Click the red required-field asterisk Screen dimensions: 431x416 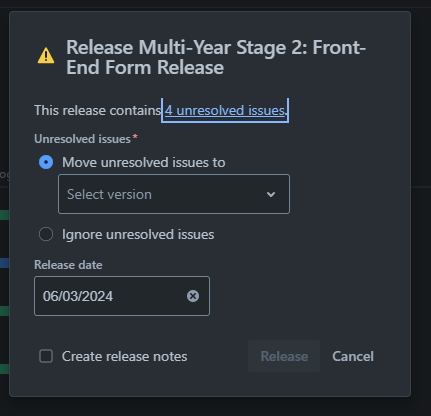(135, 137)
